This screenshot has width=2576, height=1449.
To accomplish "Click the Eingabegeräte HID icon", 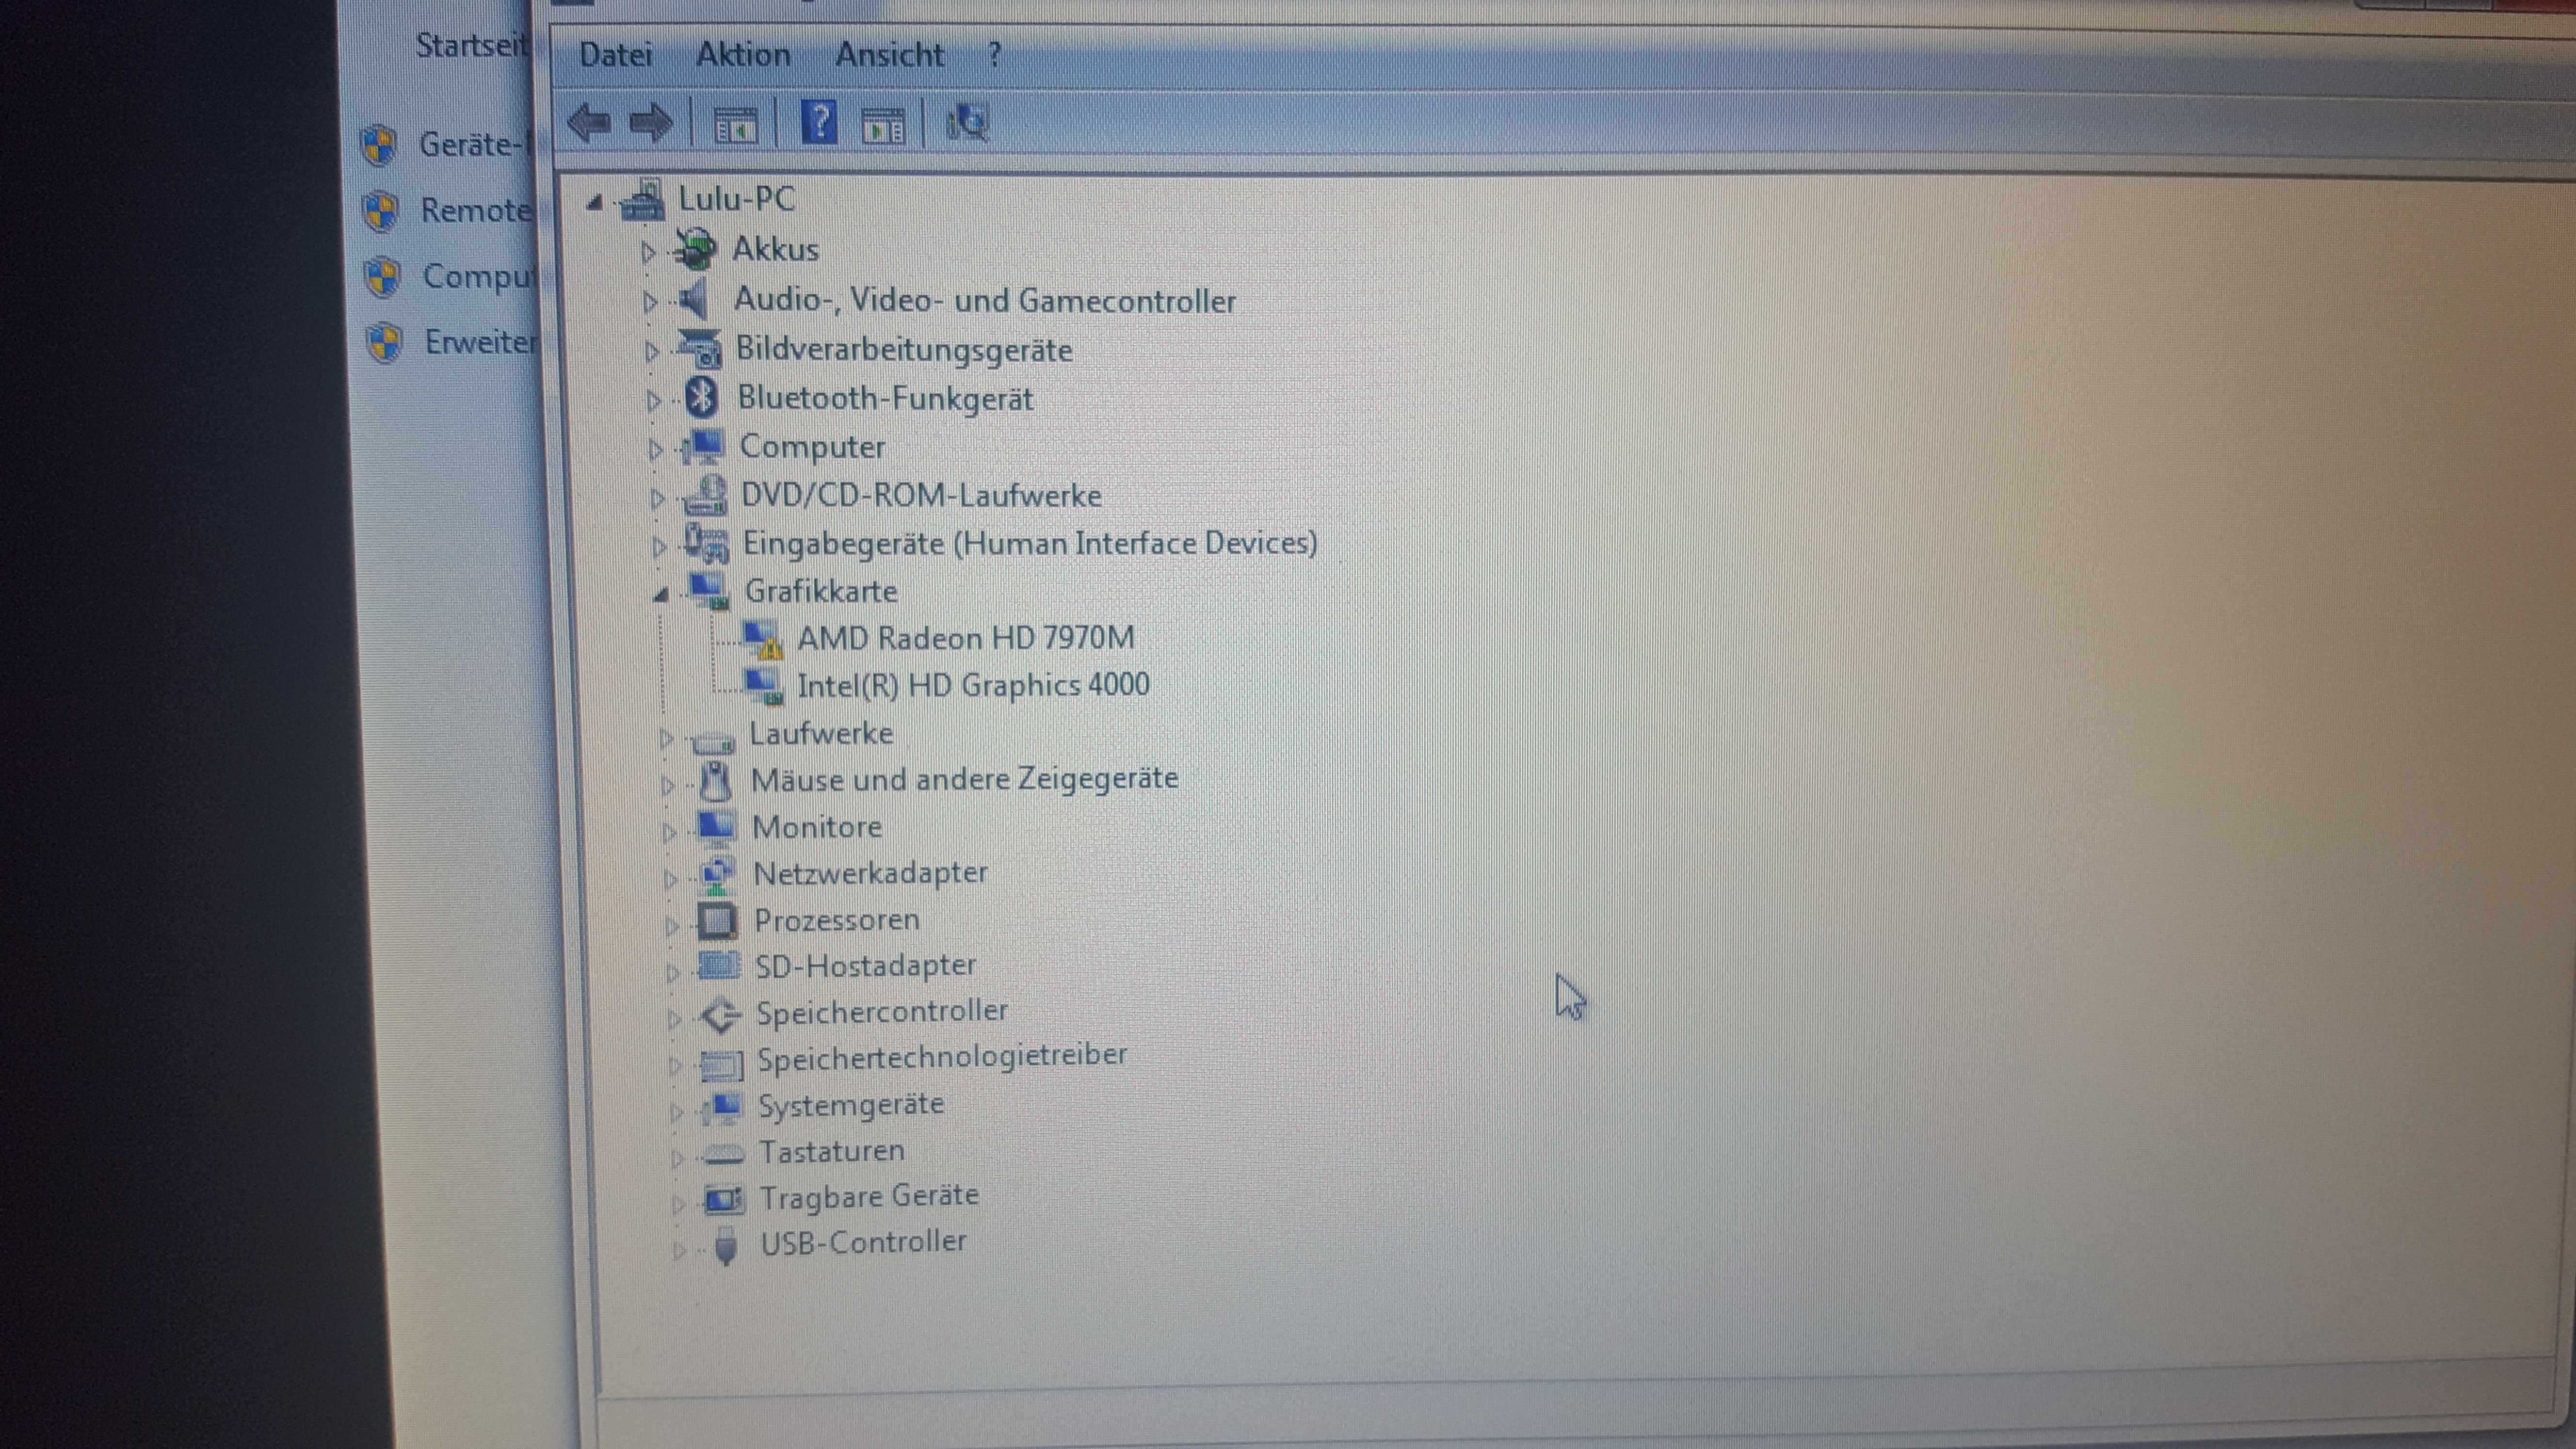I will [x=707, y=544].
